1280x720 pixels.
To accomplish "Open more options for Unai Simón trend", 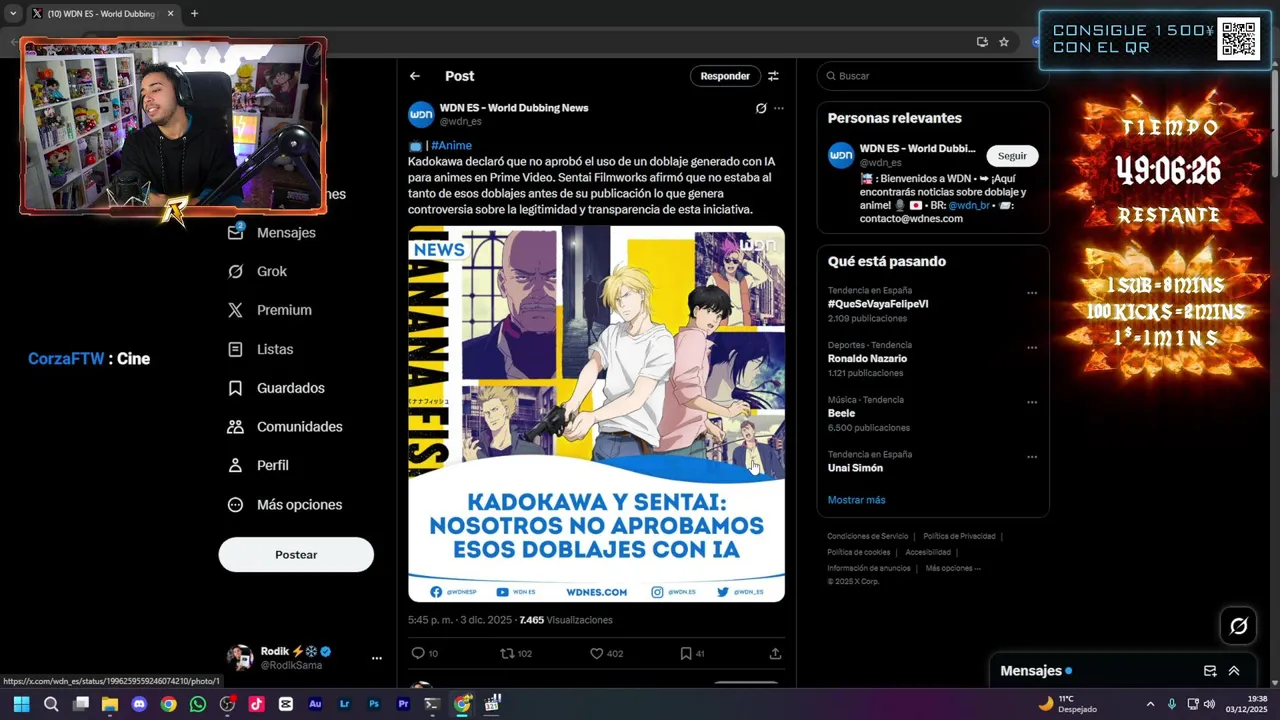I will pos(1032,457).
